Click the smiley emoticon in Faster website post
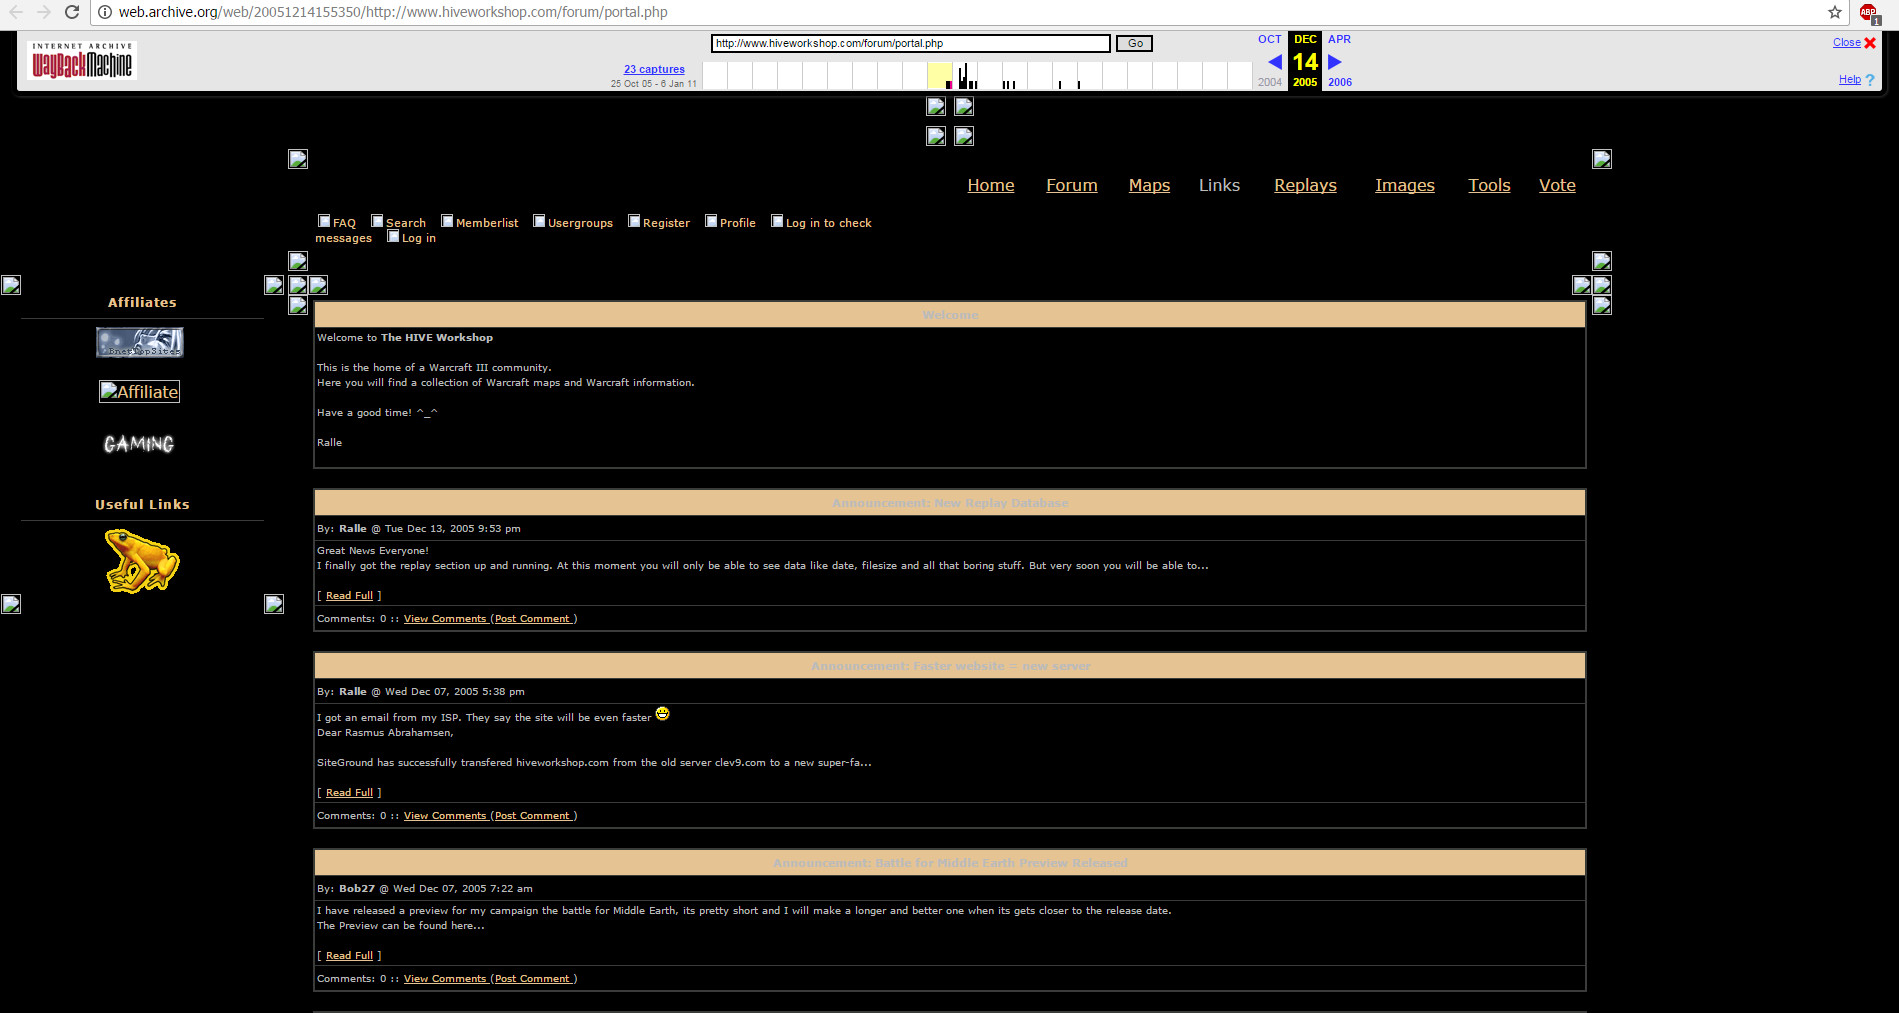Viewport: 1899px width, 1013px height. click(x=662, y=713)
